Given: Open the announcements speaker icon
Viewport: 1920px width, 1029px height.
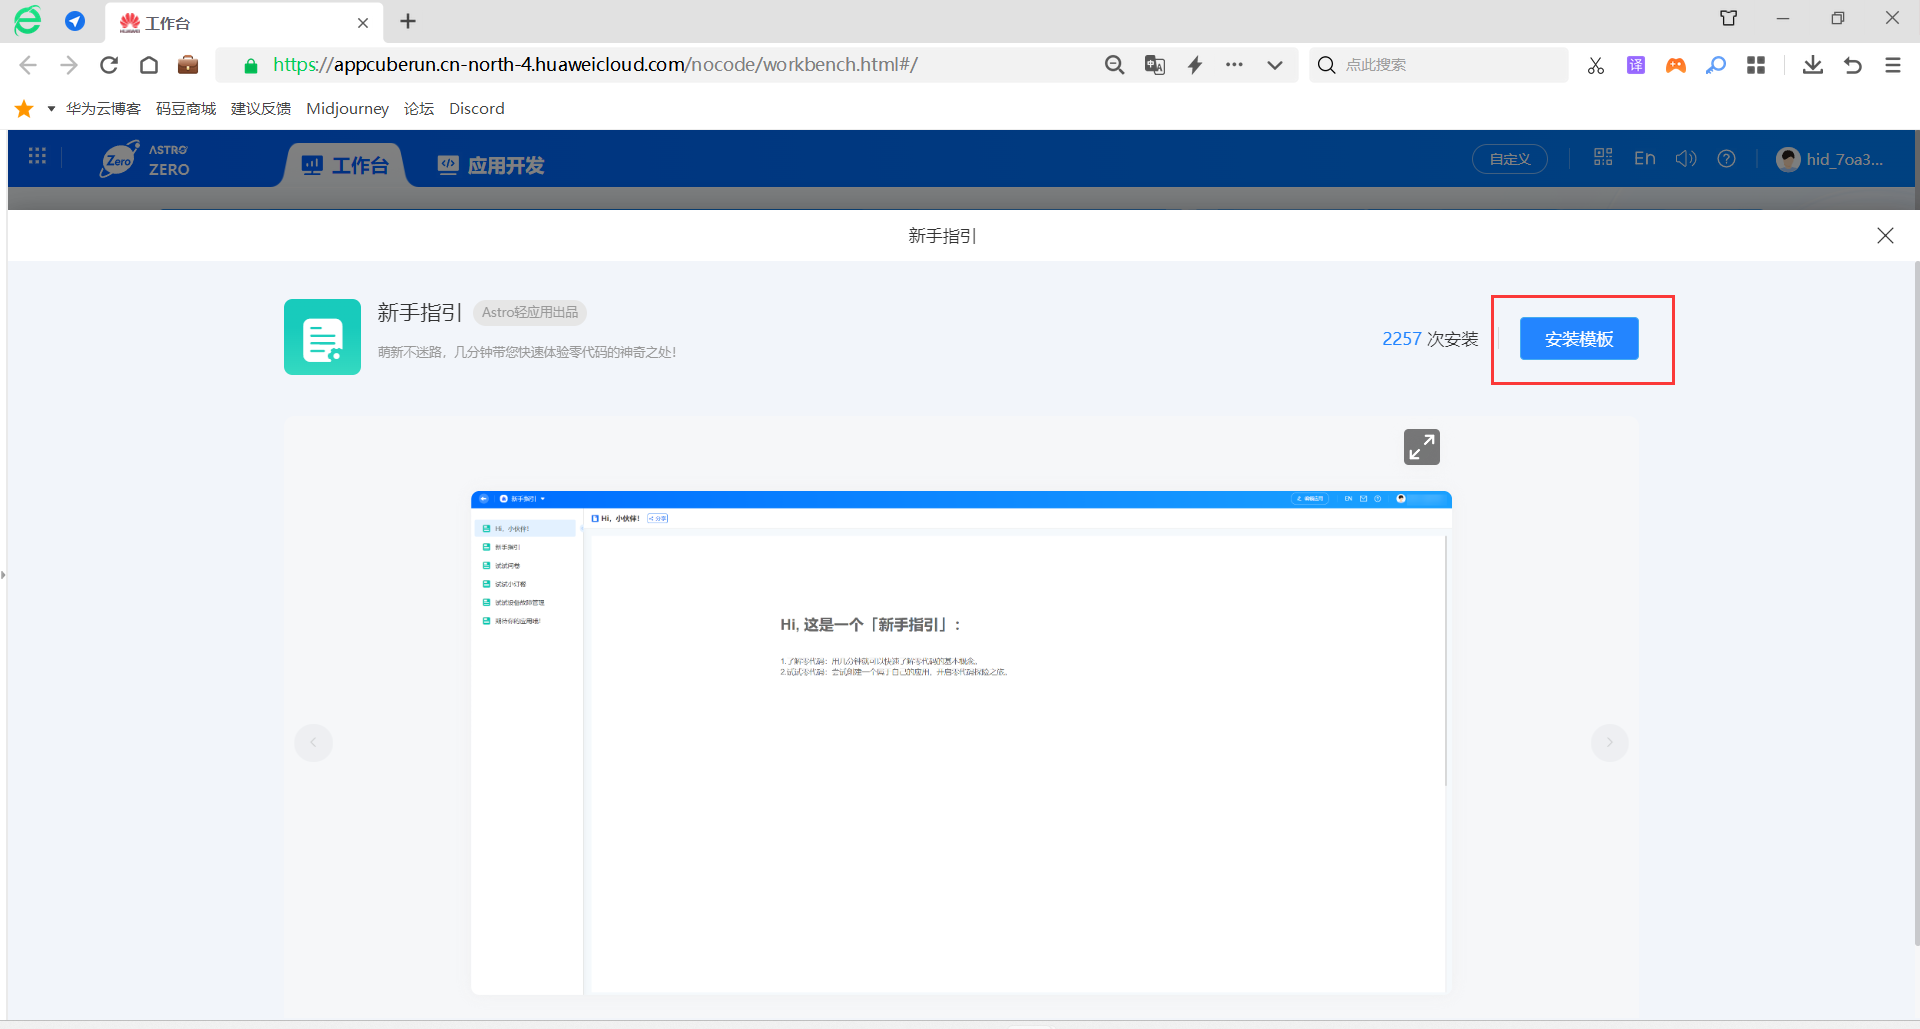Looking at the screenshot, I should (1686, 158).
